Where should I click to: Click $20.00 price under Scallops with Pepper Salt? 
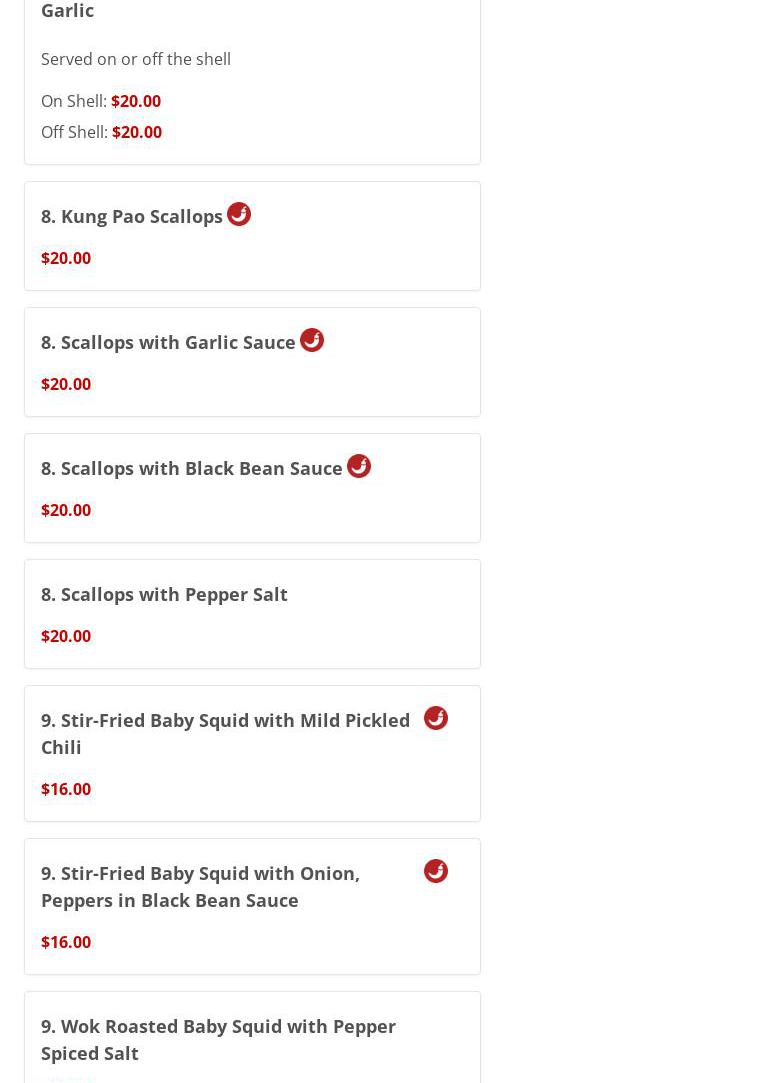pos(66,636)
